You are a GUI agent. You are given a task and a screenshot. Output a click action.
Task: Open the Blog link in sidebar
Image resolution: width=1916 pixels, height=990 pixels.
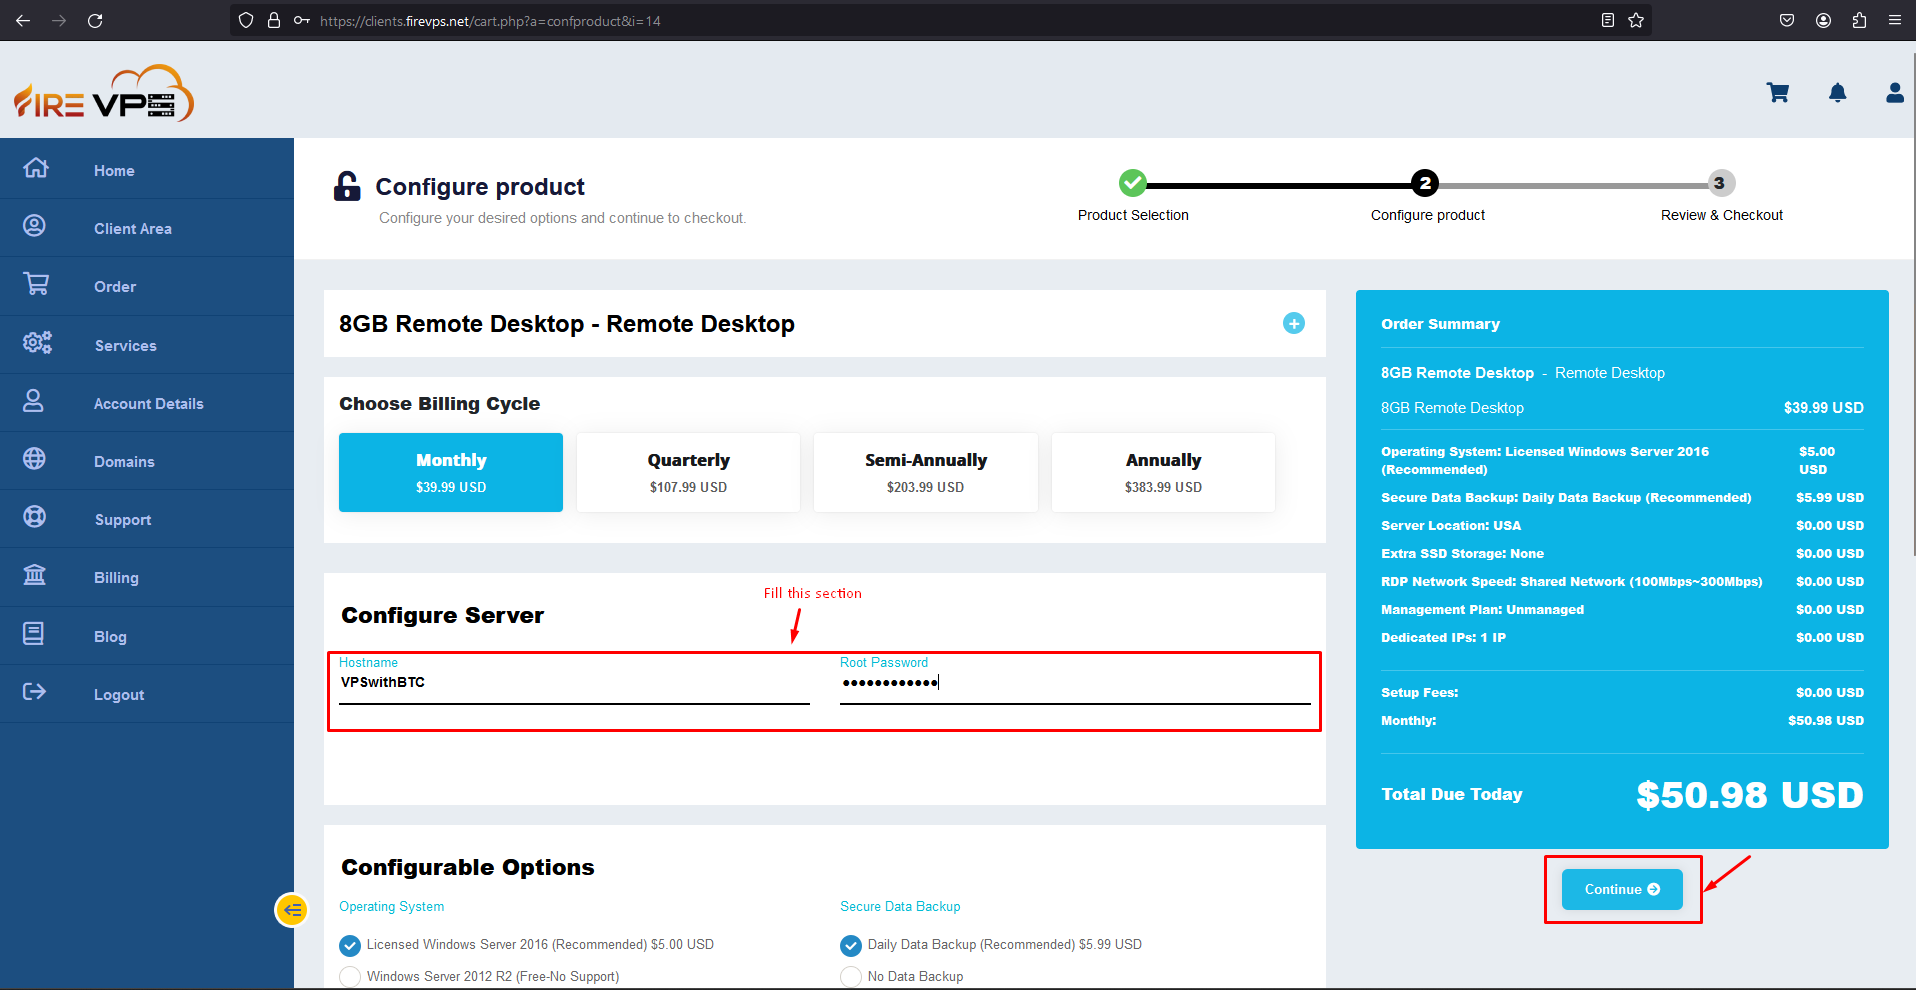tap(110, 637)
